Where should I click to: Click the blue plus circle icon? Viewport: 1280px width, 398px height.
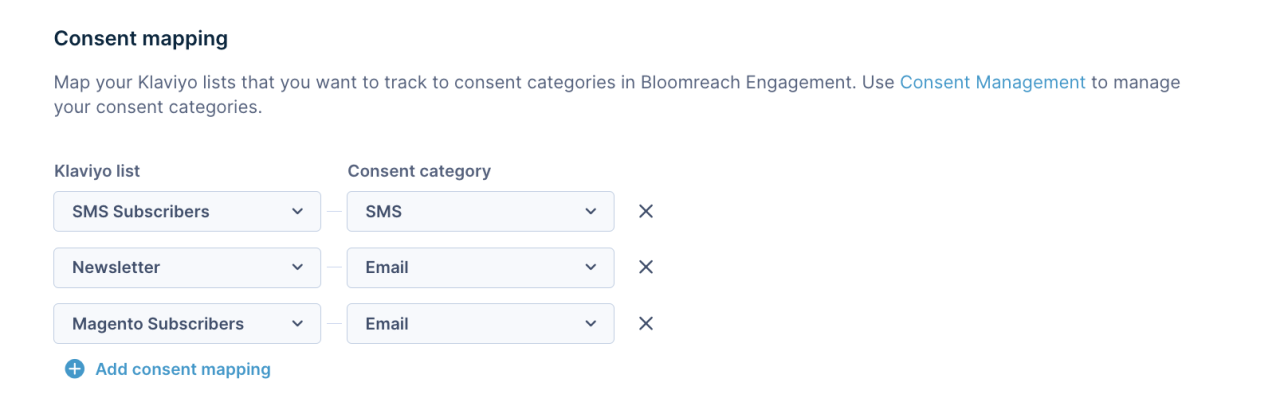coord(75,369)
